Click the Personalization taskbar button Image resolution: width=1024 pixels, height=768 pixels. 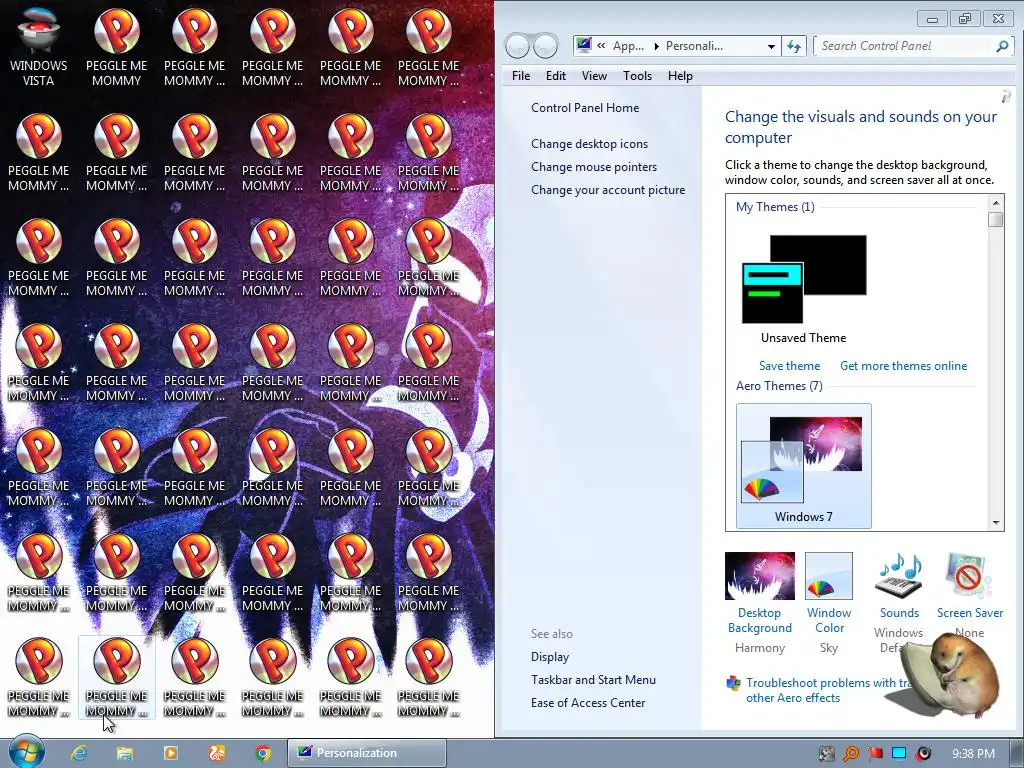point(367,753)
